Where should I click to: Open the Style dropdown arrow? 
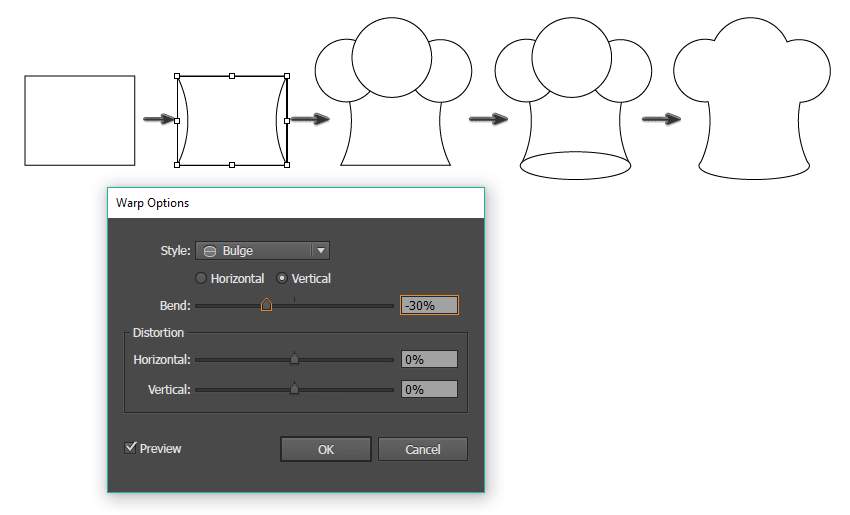point(319,251)
